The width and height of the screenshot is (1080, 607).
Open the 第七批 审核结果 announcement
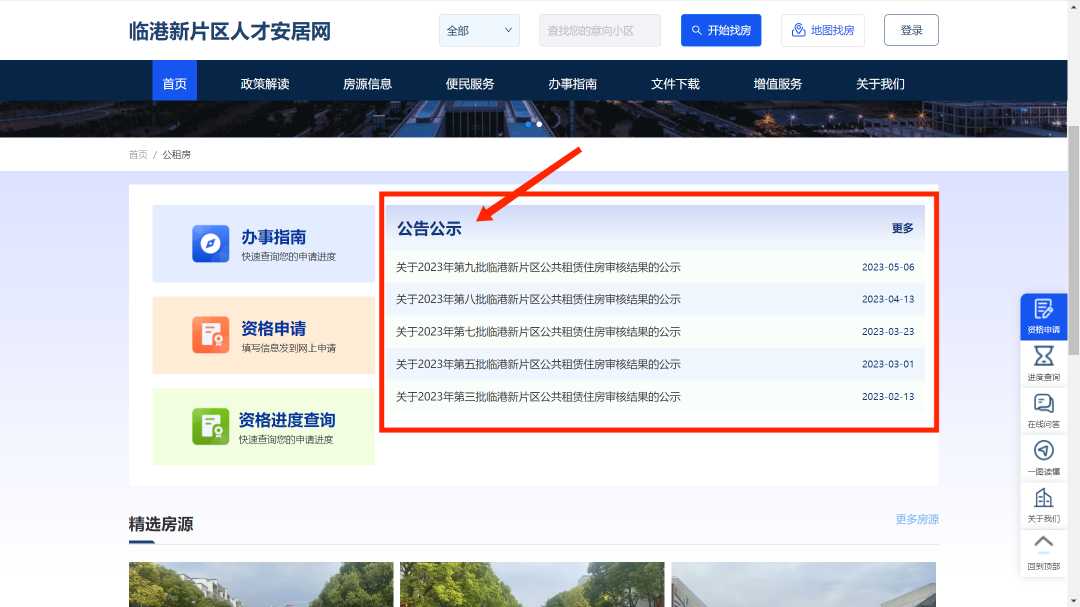538,332
